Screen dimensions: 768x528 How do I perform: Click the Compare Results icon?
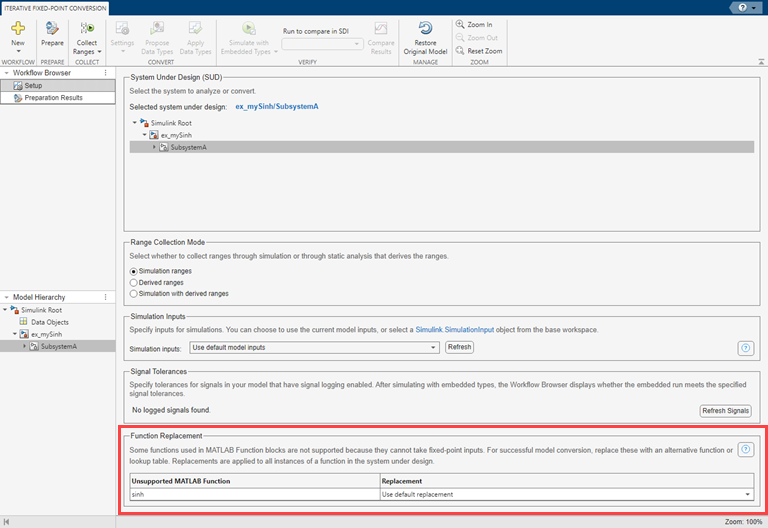pyautogui.click(x=381, y=28)
